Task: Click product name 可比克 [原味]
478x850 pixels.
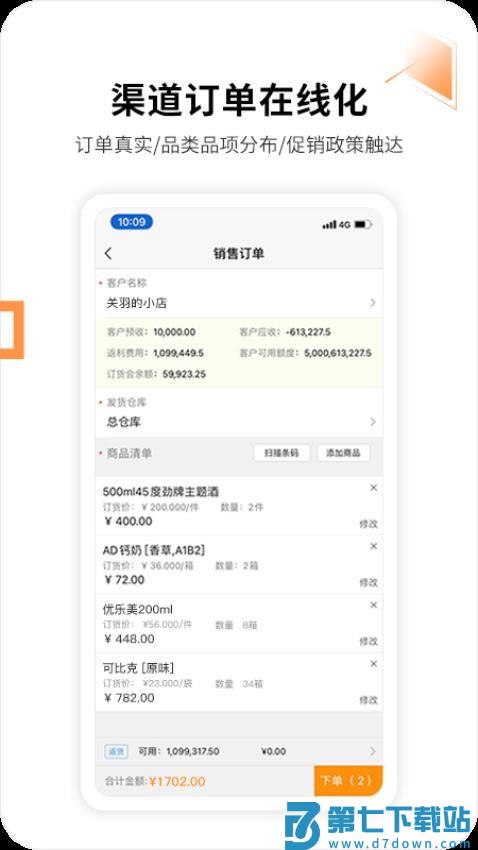Action: click(138, 668)
